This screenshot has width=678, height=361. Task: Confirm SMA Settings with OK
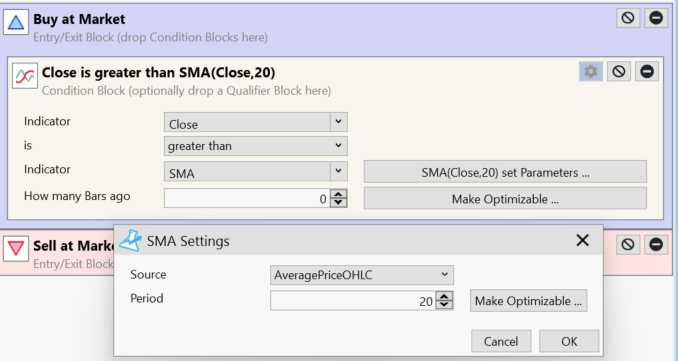pyautogui.click(x=569, y=341)
